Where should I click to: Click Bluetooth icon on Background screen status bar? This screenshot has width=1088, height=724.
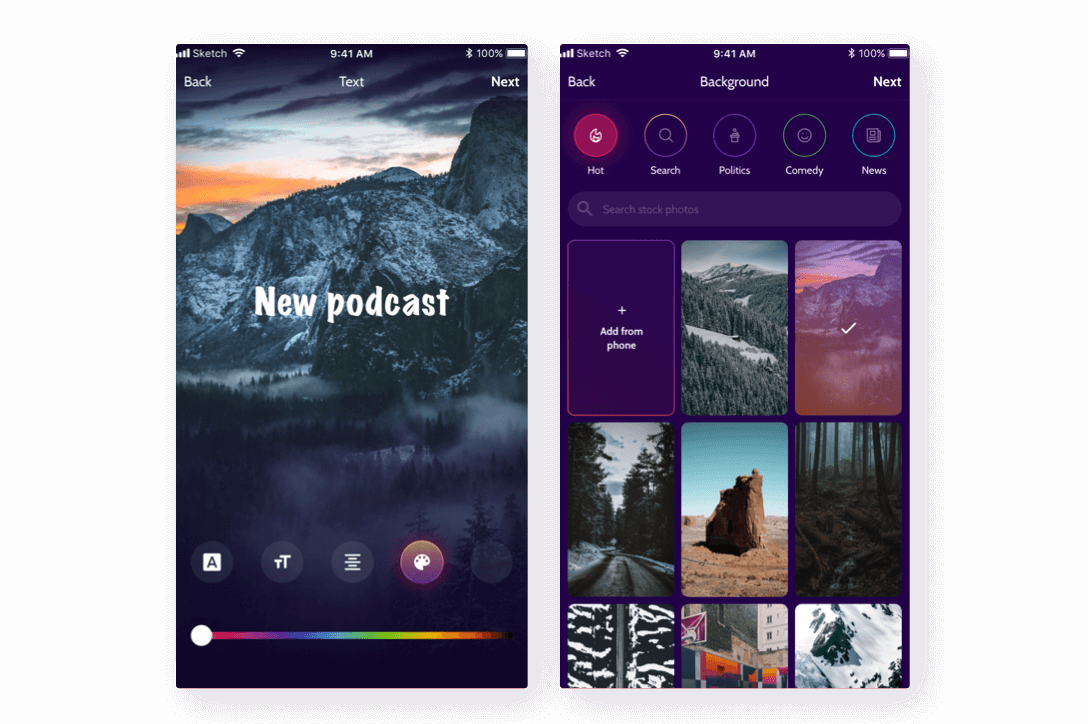coord(851,53)
